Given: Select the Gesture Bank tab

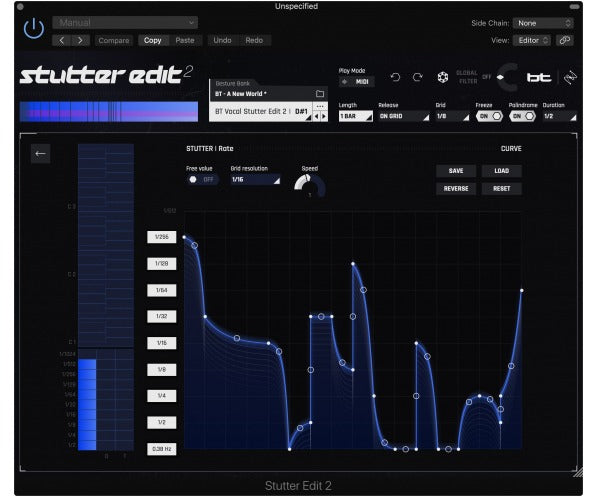Looking at the screenshot, I should 233,83.
